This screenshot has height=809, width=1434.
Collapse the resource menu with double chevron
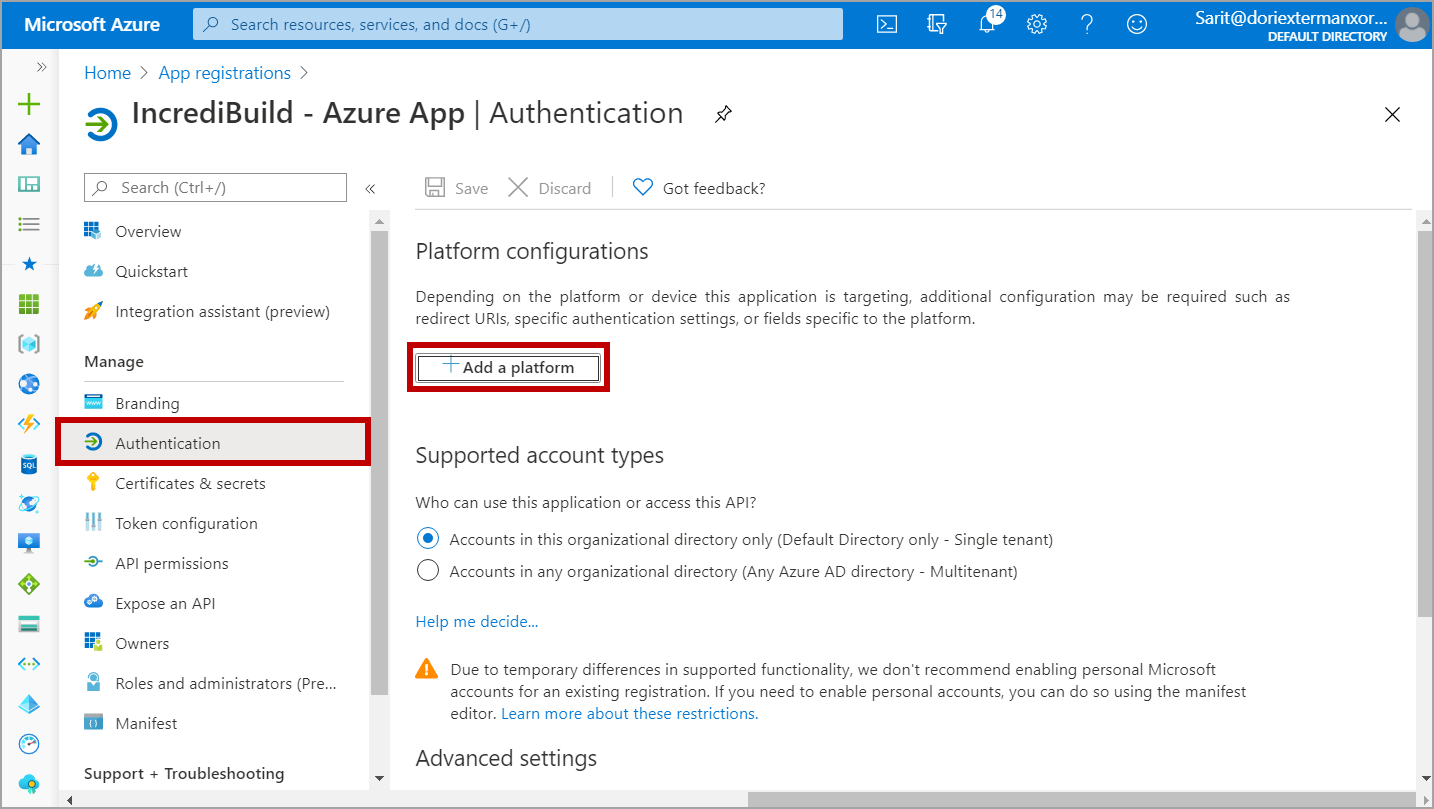pos(370,188)
